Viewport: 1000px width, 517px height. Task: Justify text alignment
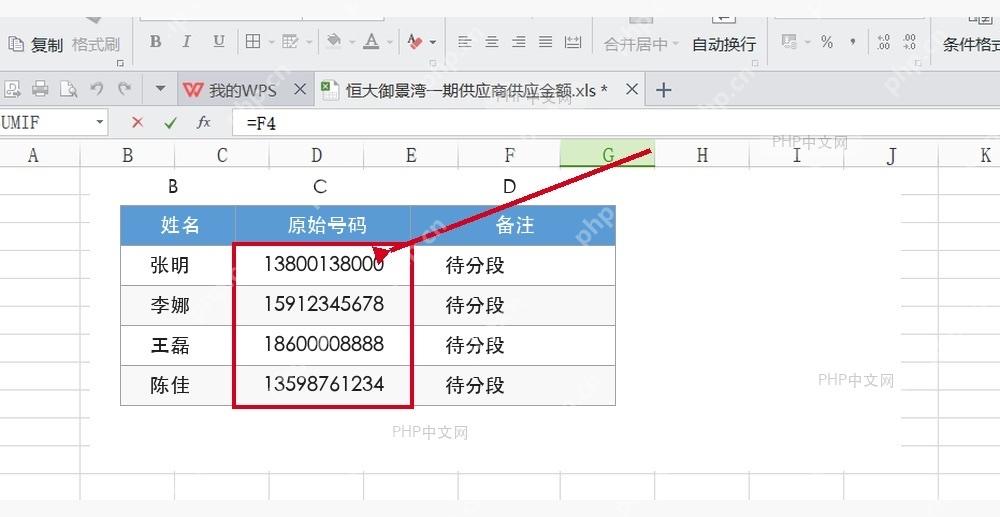[545, 43]
